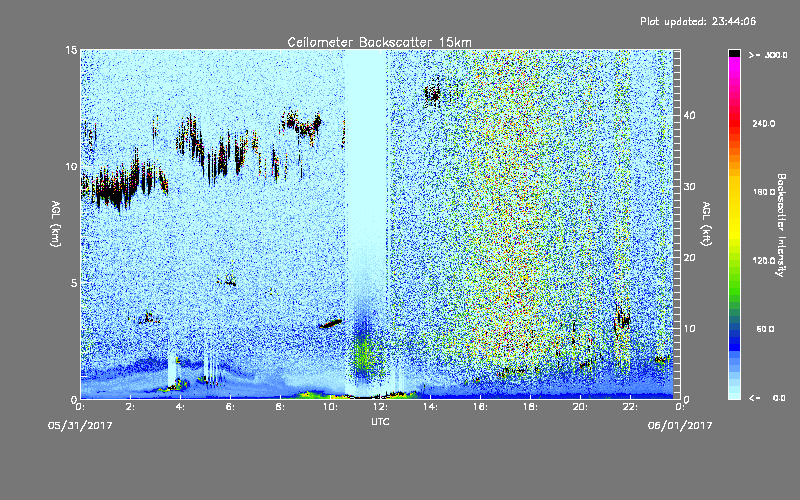Click the black cloud patch near 21:40 UTC, 3.5 km

pyautogui.click(x=622, y=318)
